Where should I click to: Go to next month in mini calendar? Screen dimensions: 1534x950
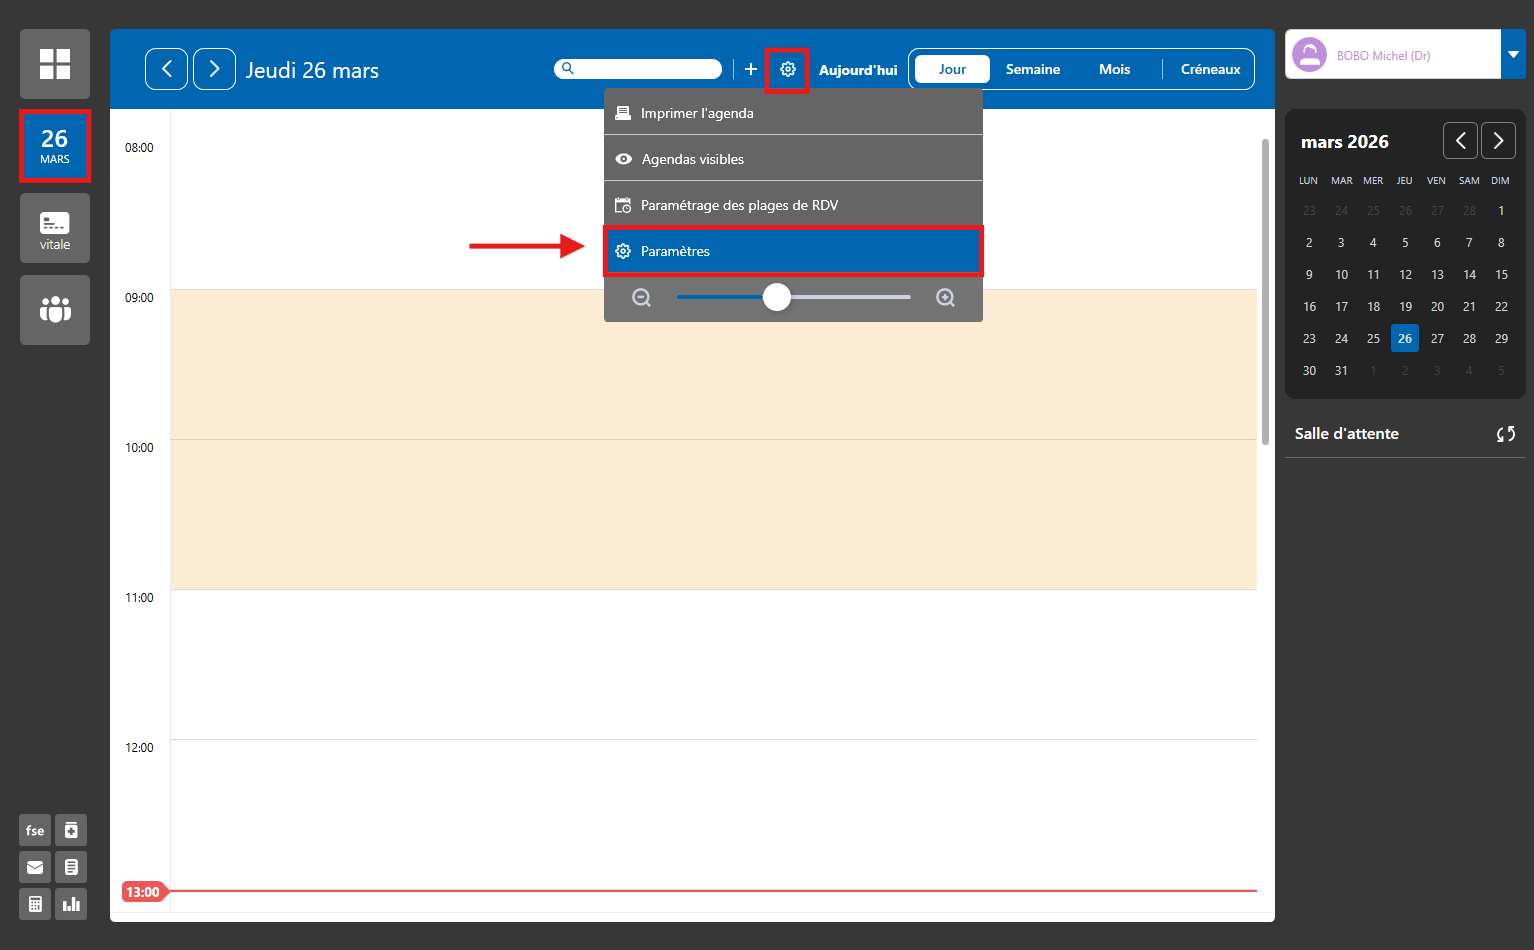pyautogui.click(x=1498, y=141)
